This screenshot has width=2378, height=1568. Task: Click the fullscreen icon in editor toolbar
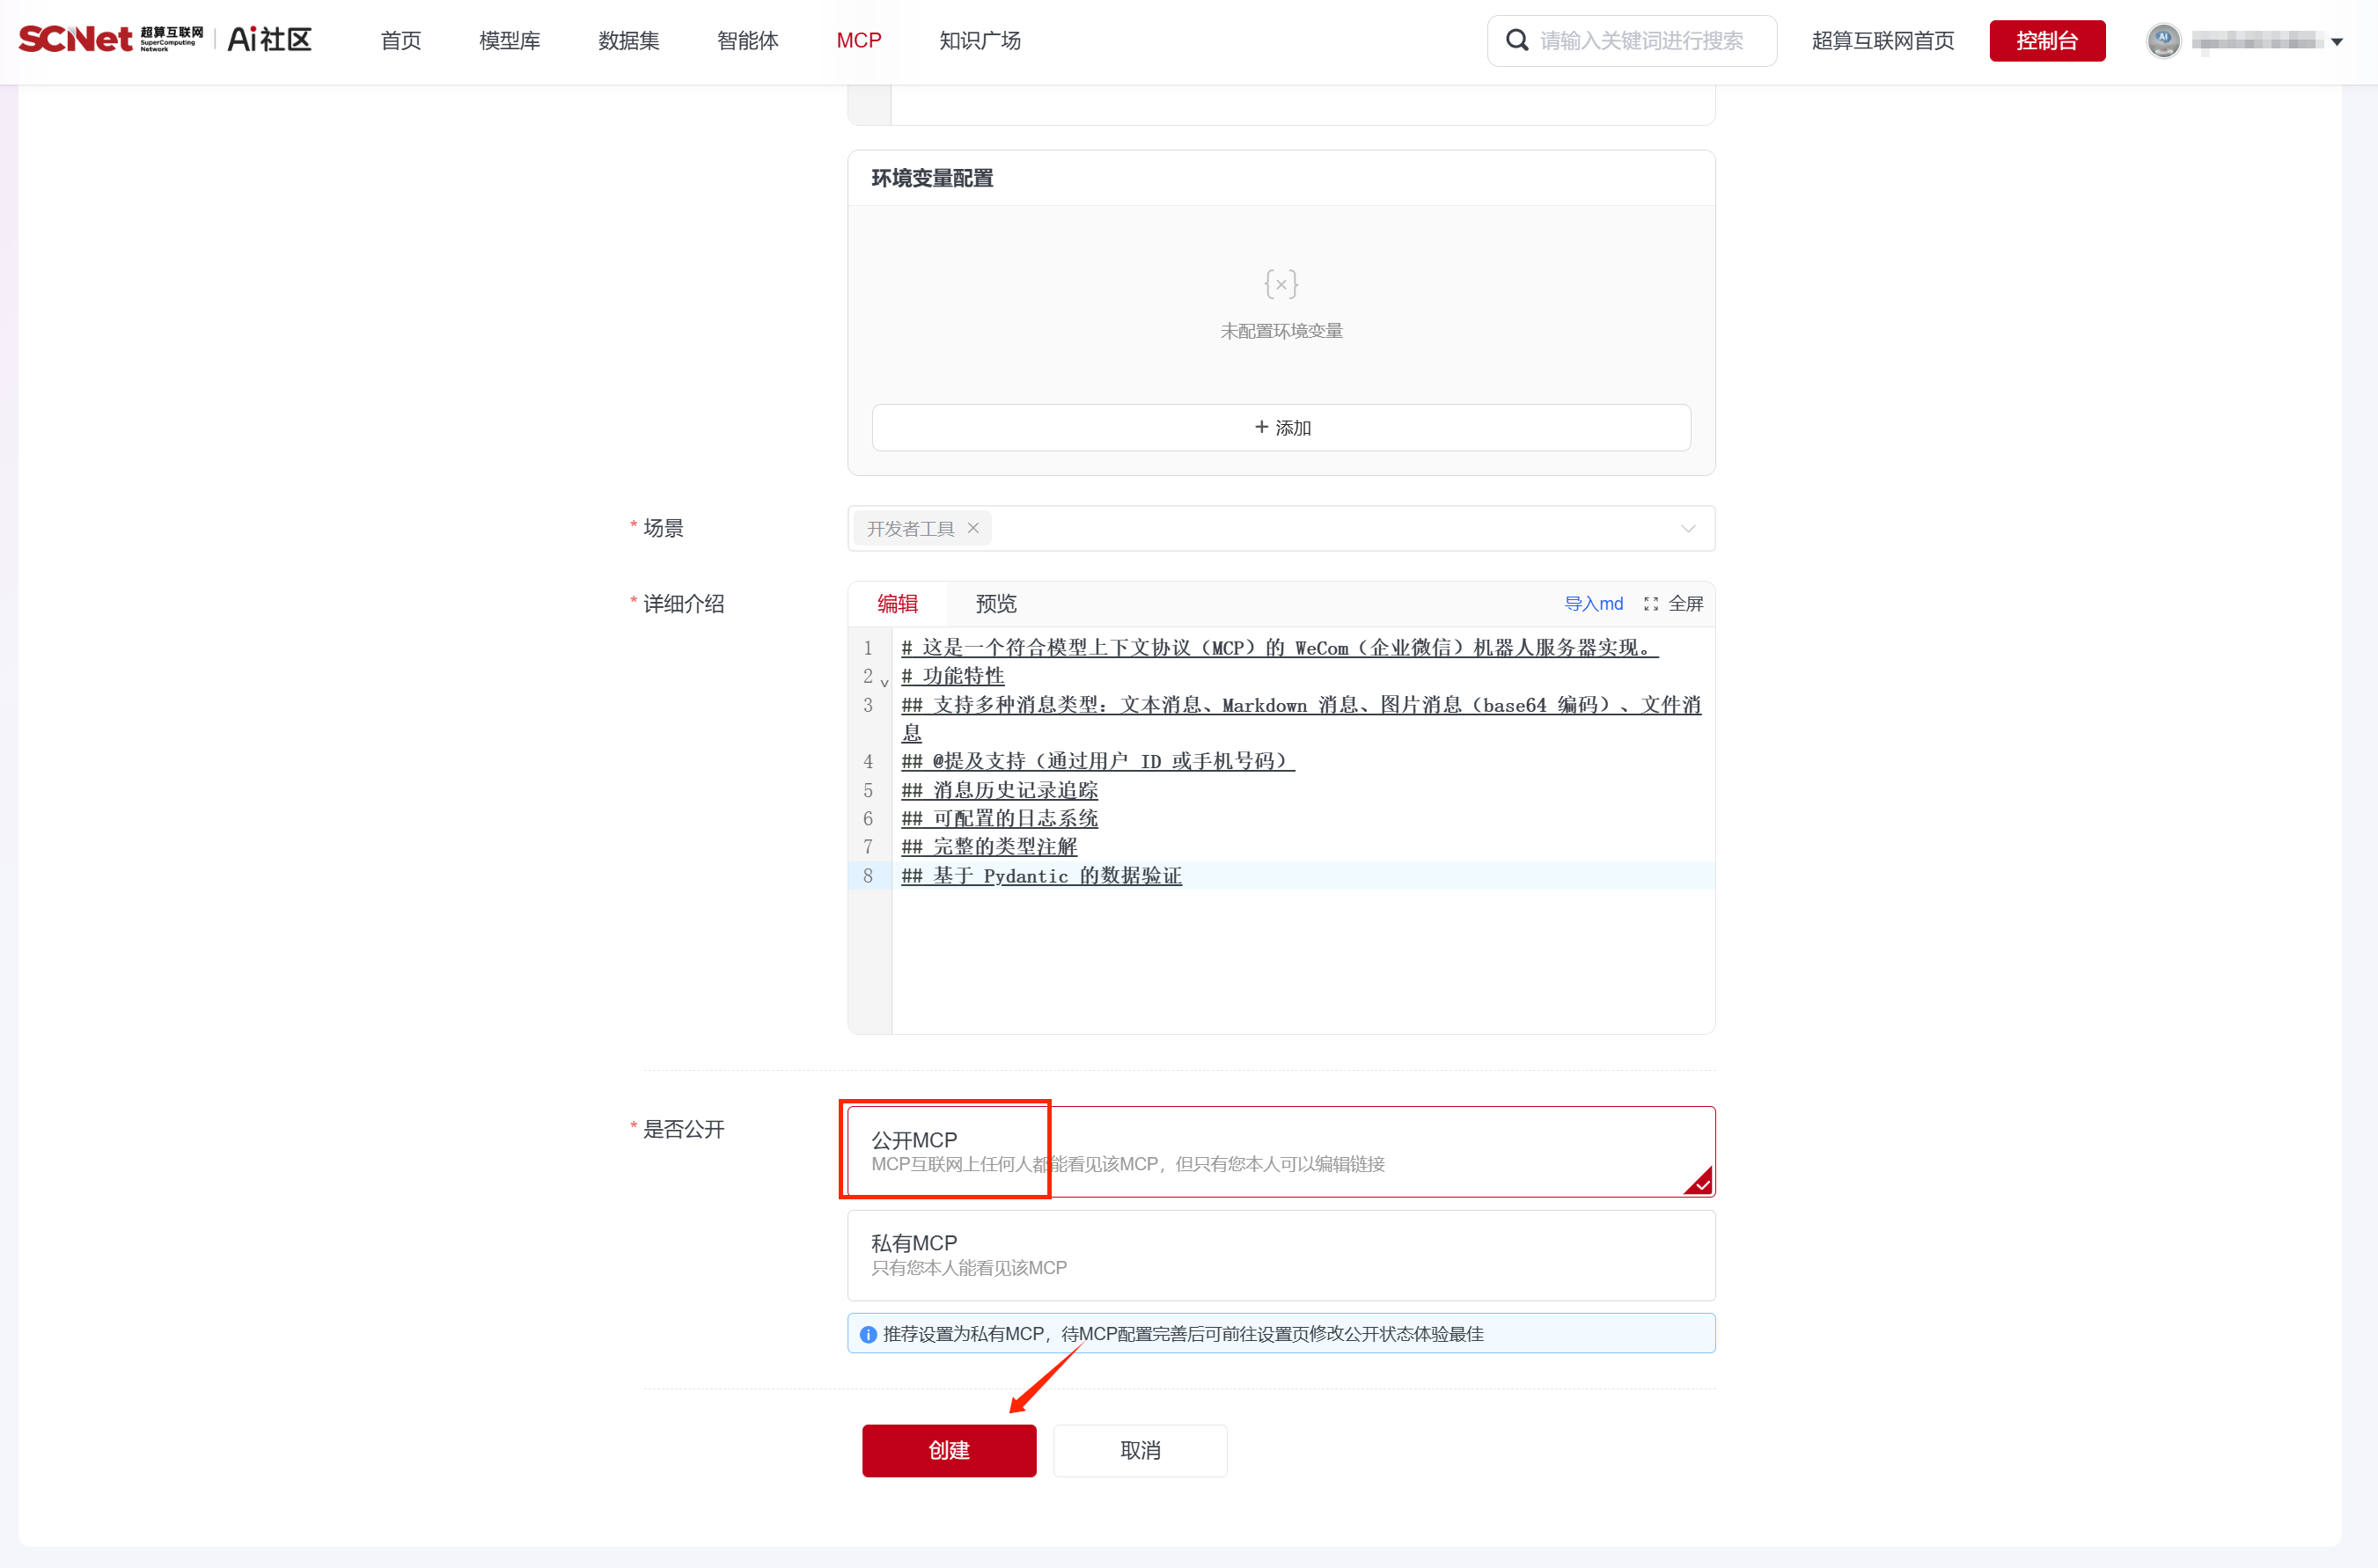pyautogui.click(x=1650, y=604)
